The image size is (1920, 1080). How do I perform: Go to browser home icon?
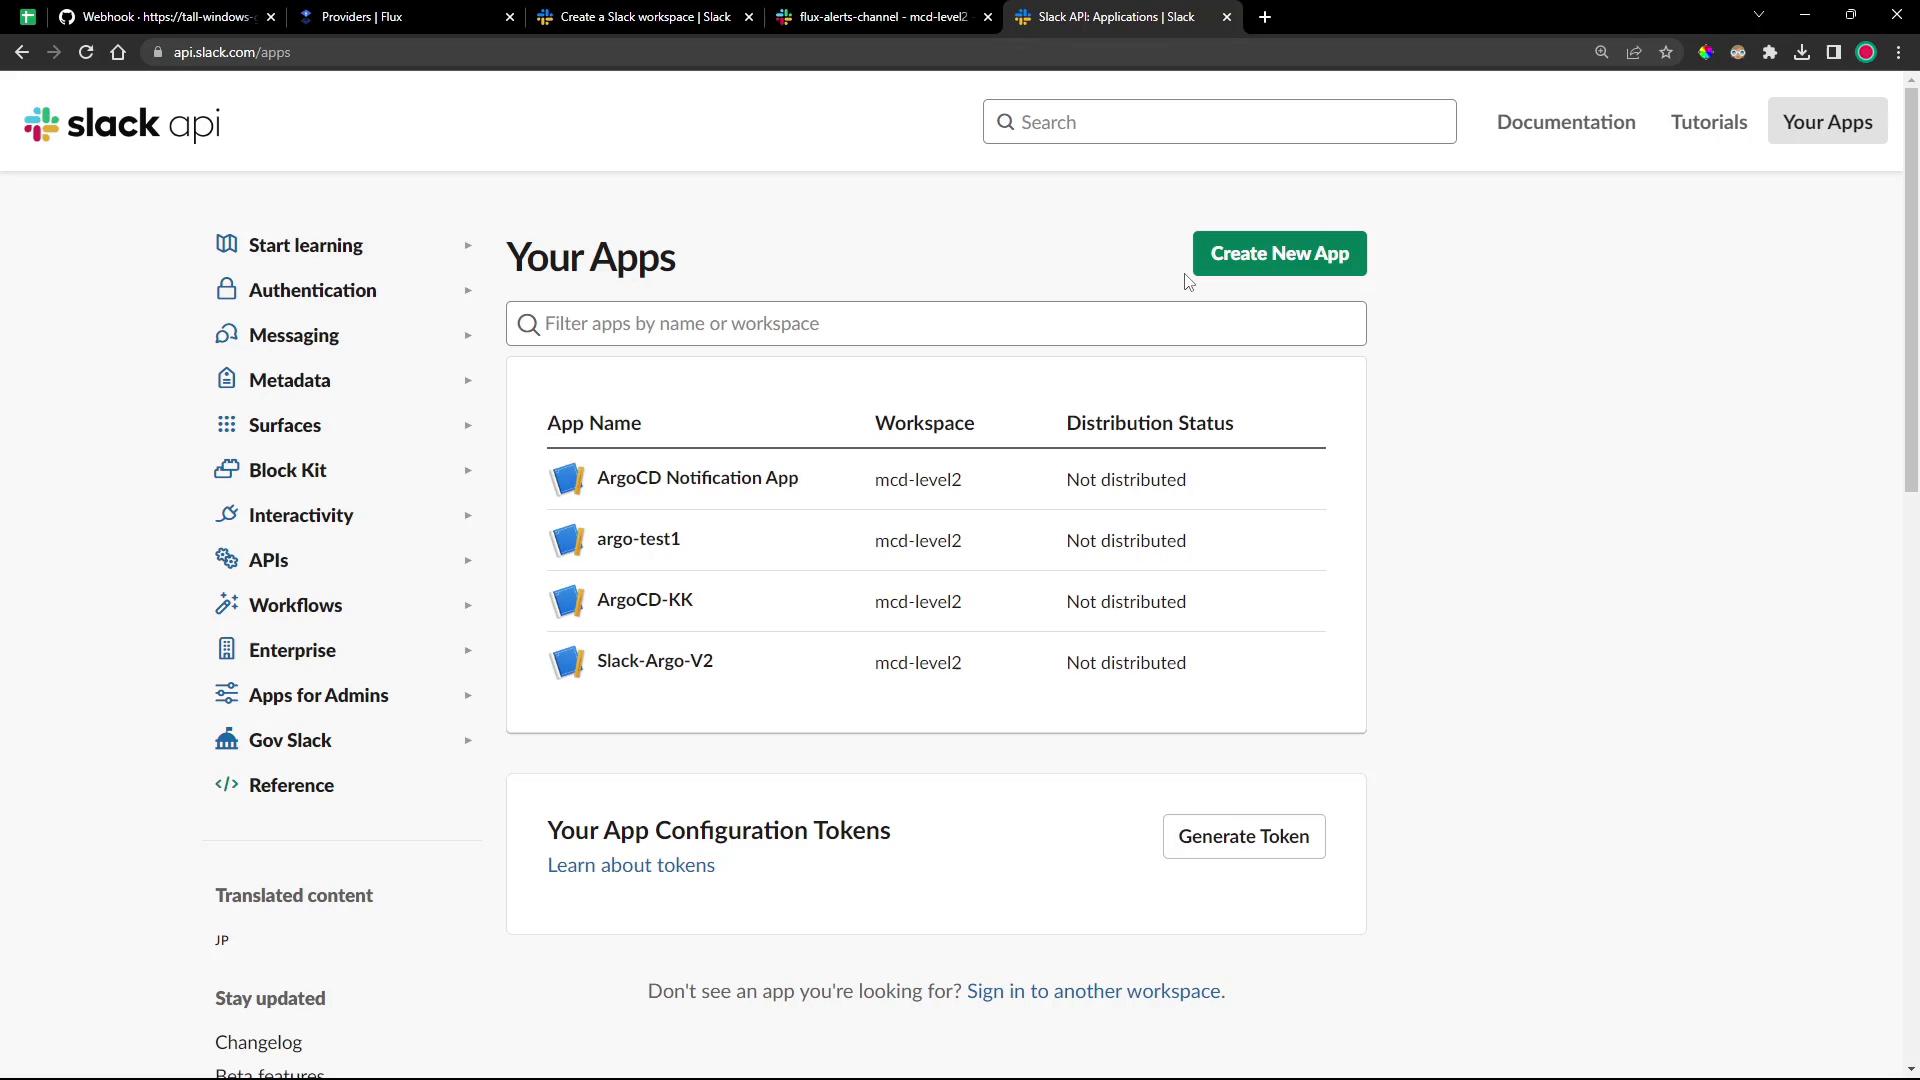(x=118, y=52)
